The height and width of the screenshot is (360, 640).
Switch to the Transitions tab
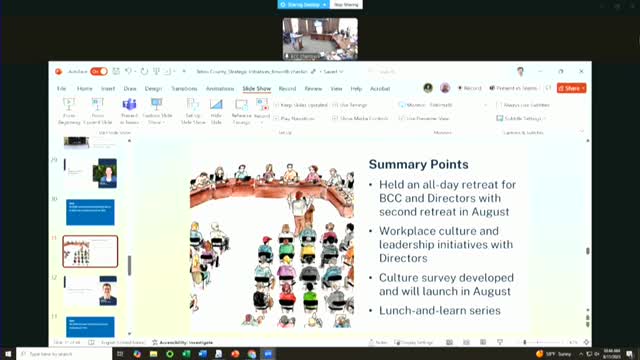(184, 89)
